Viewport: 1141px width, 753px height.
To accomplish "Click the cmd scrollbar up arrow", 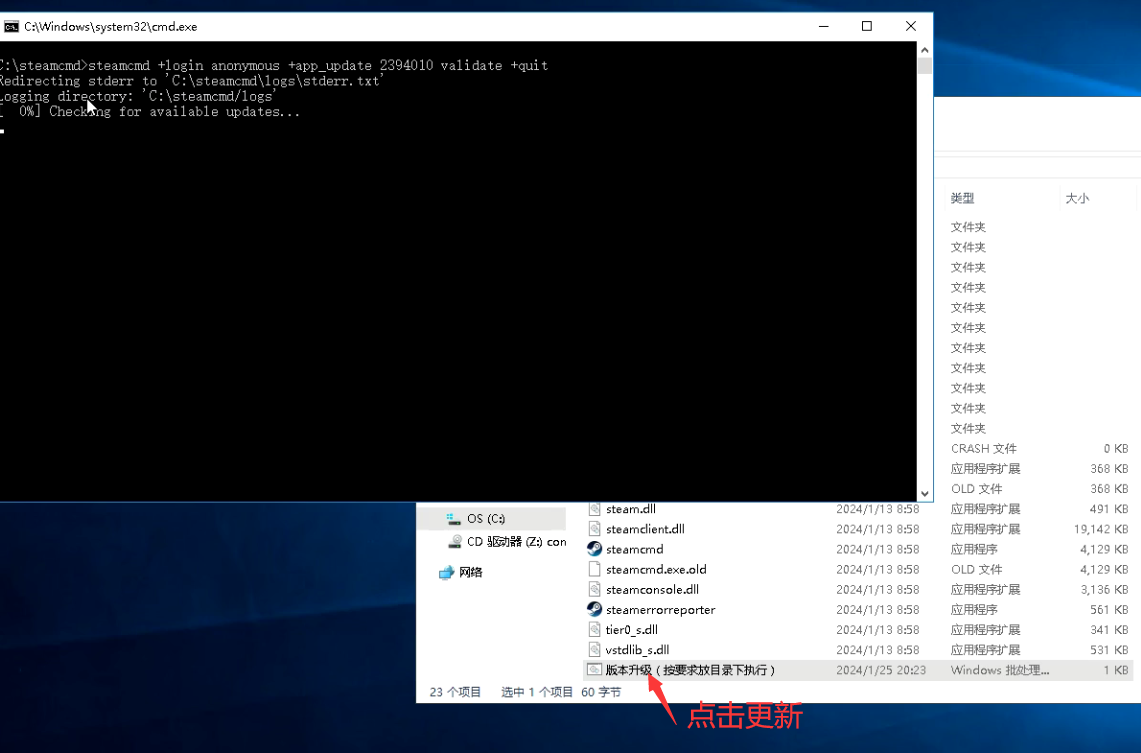I will [x=924, y=50].
